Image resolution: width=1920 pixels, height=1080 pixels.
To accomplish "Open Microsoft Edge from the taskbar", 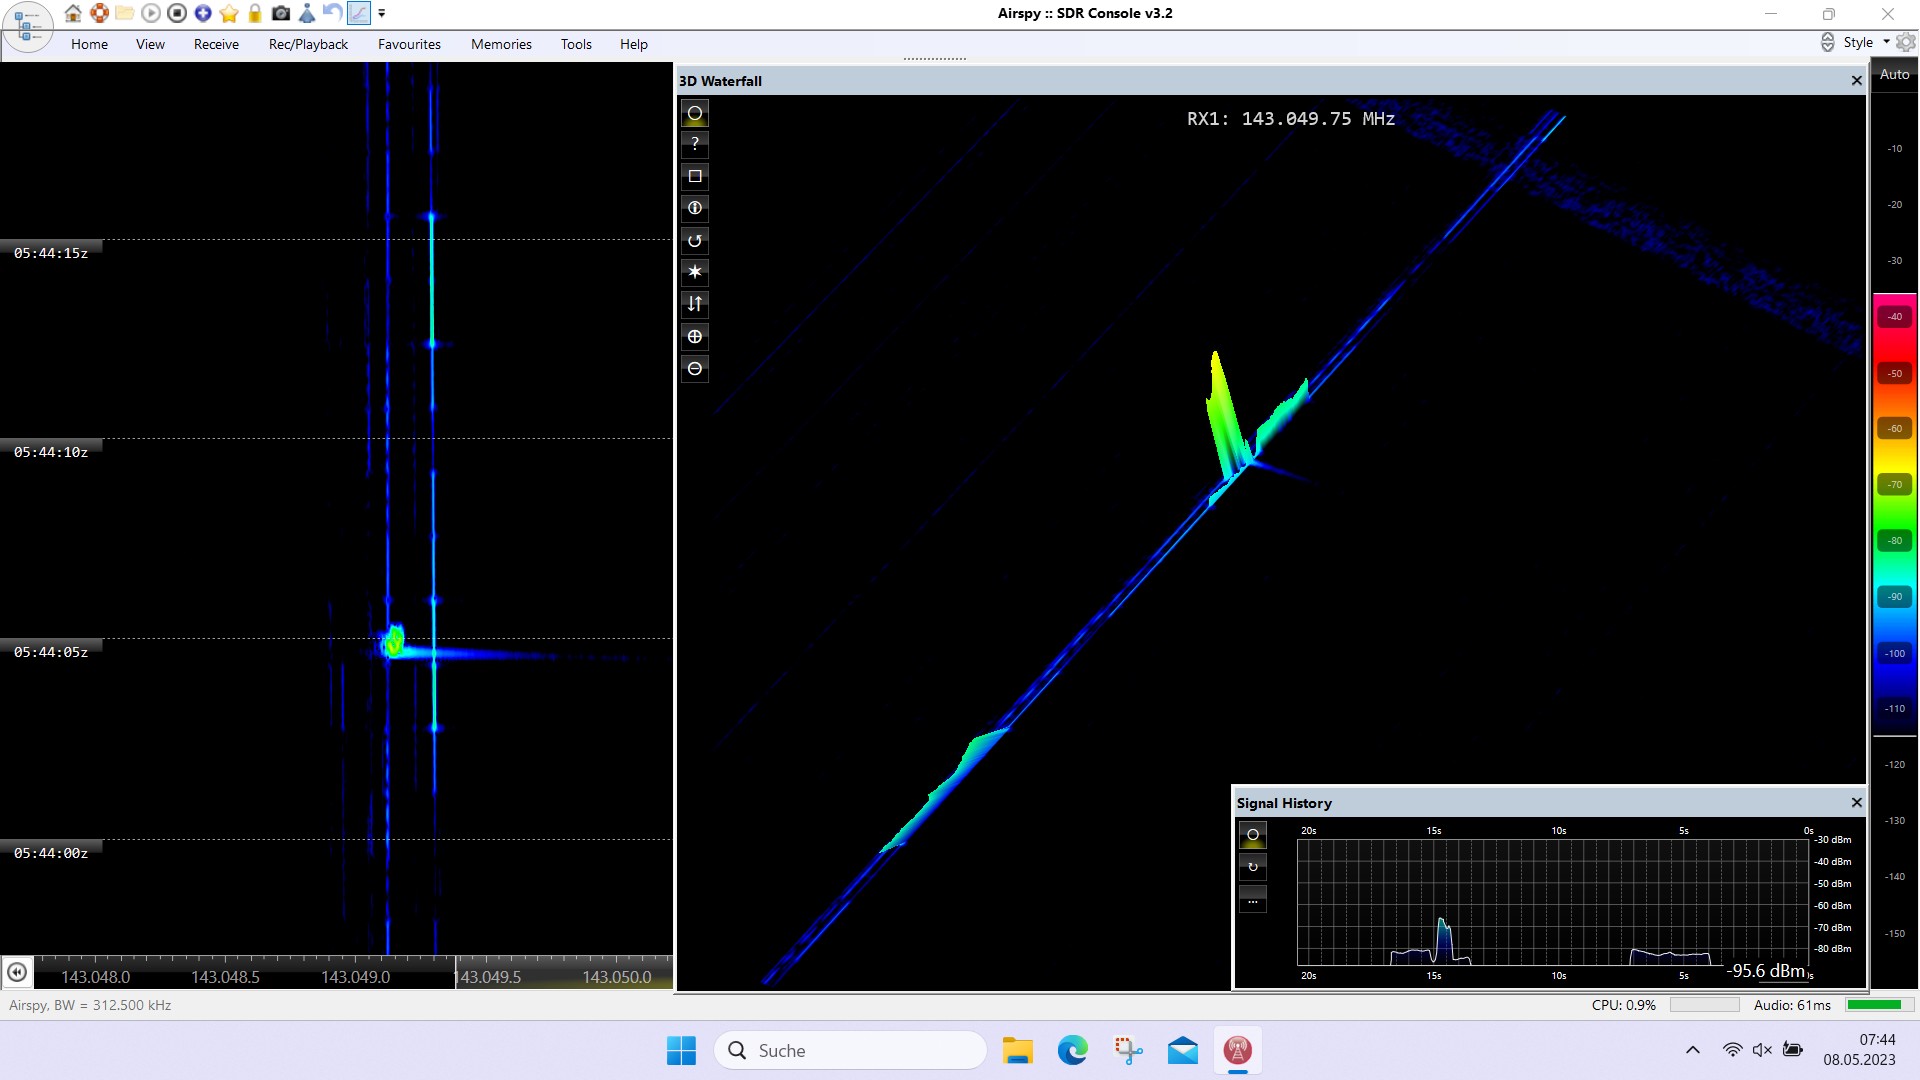I will click(1073, 1050).
